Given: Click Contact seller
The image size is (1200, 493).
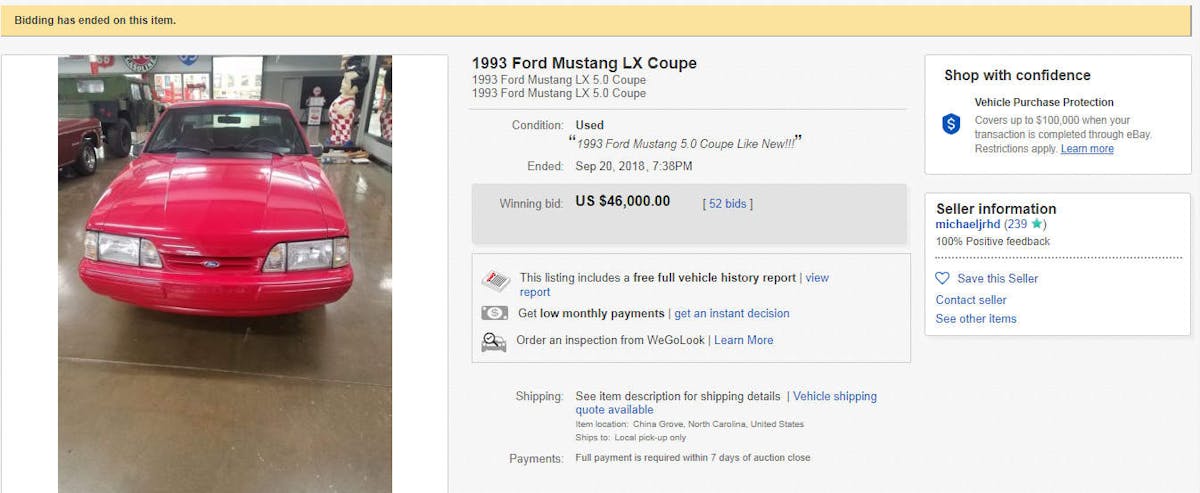Looking at the screenshot, I should point(971,300).
